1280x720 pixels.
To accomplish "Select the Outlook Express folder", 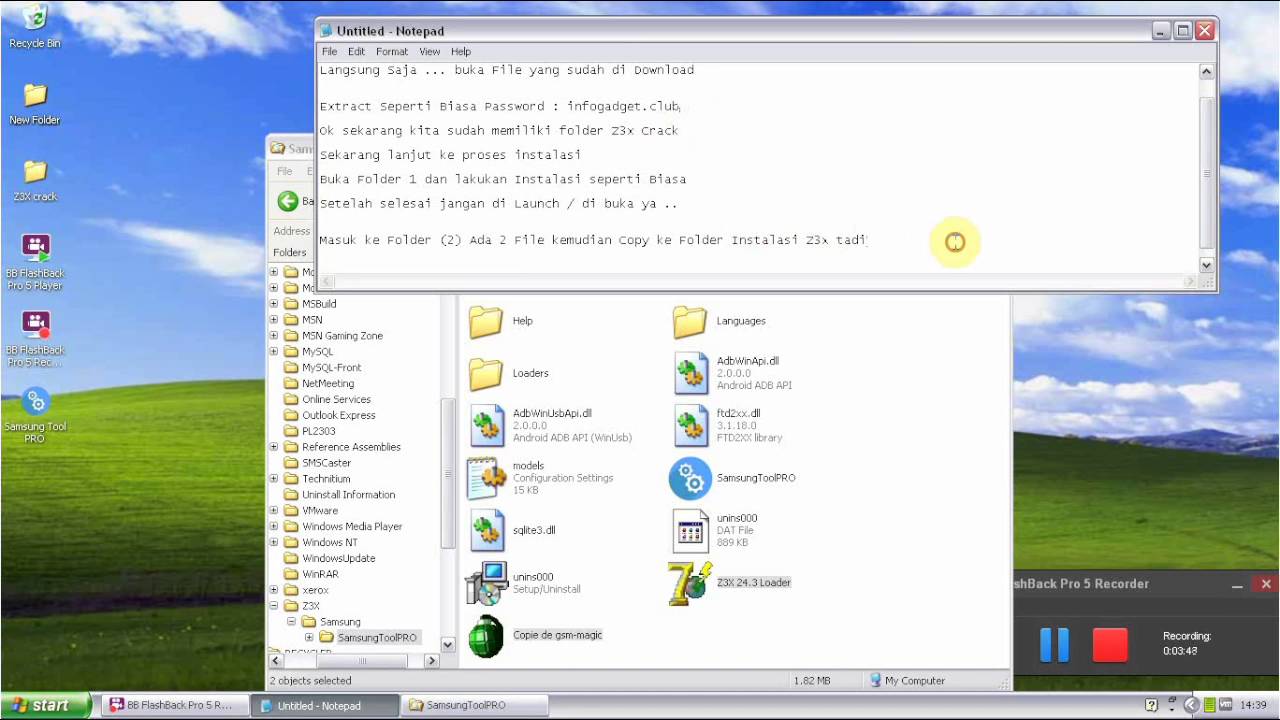I will click(339, 415).
